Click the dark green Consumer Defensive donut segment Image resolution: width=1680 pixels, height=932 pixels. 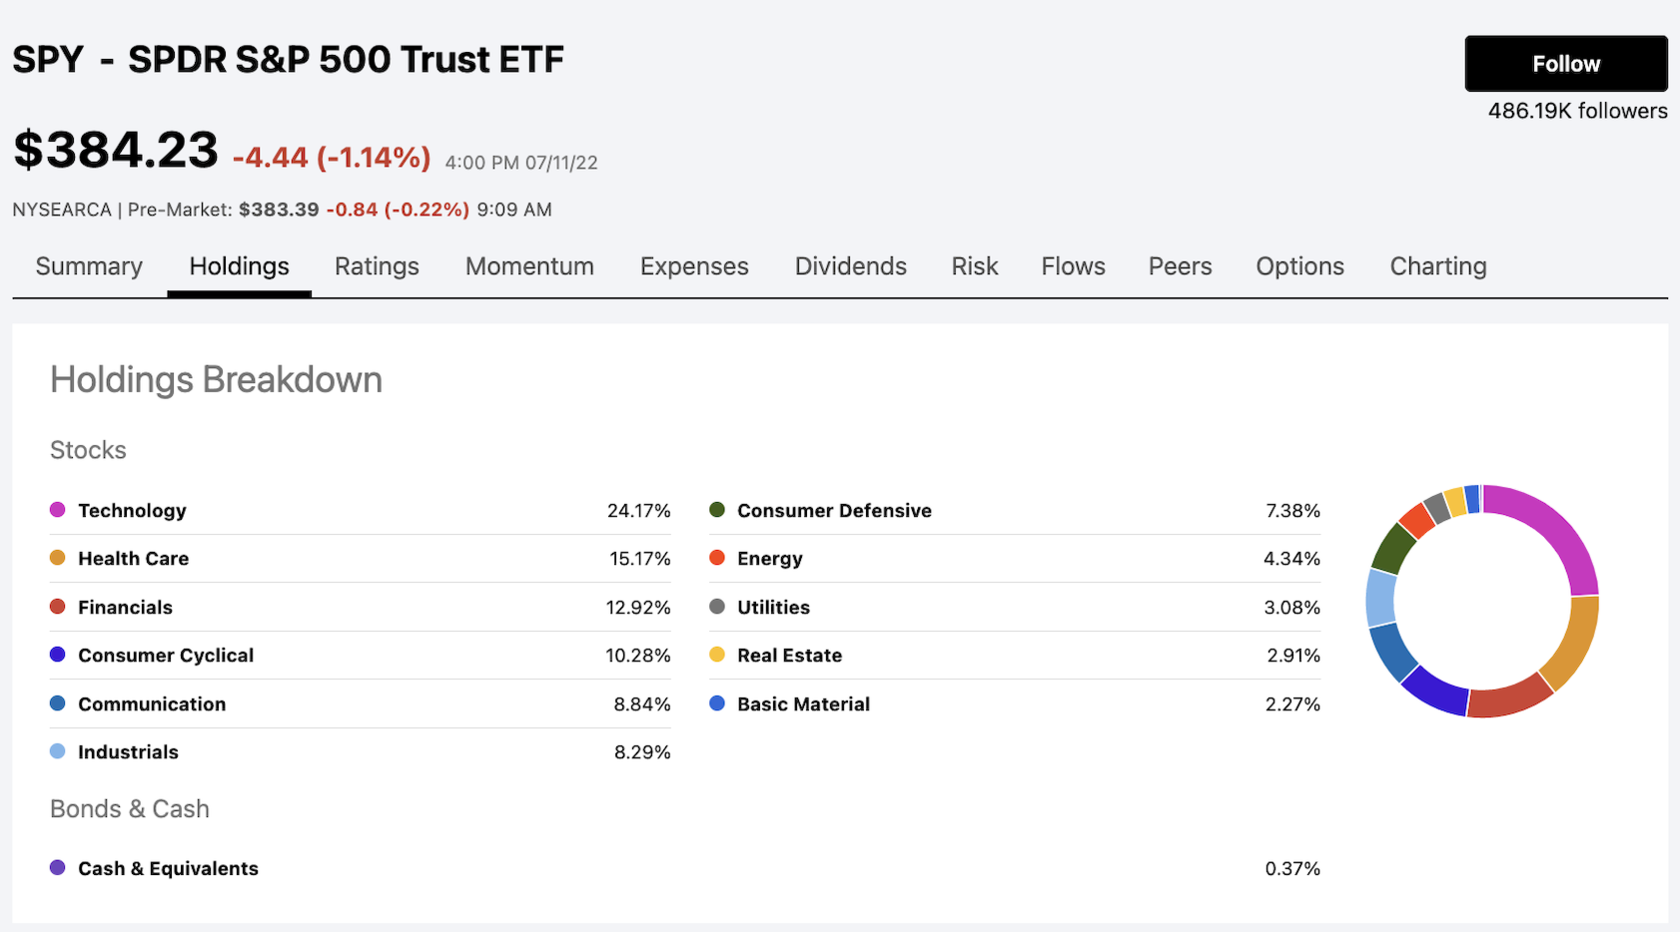click(x=1393, y=548)
